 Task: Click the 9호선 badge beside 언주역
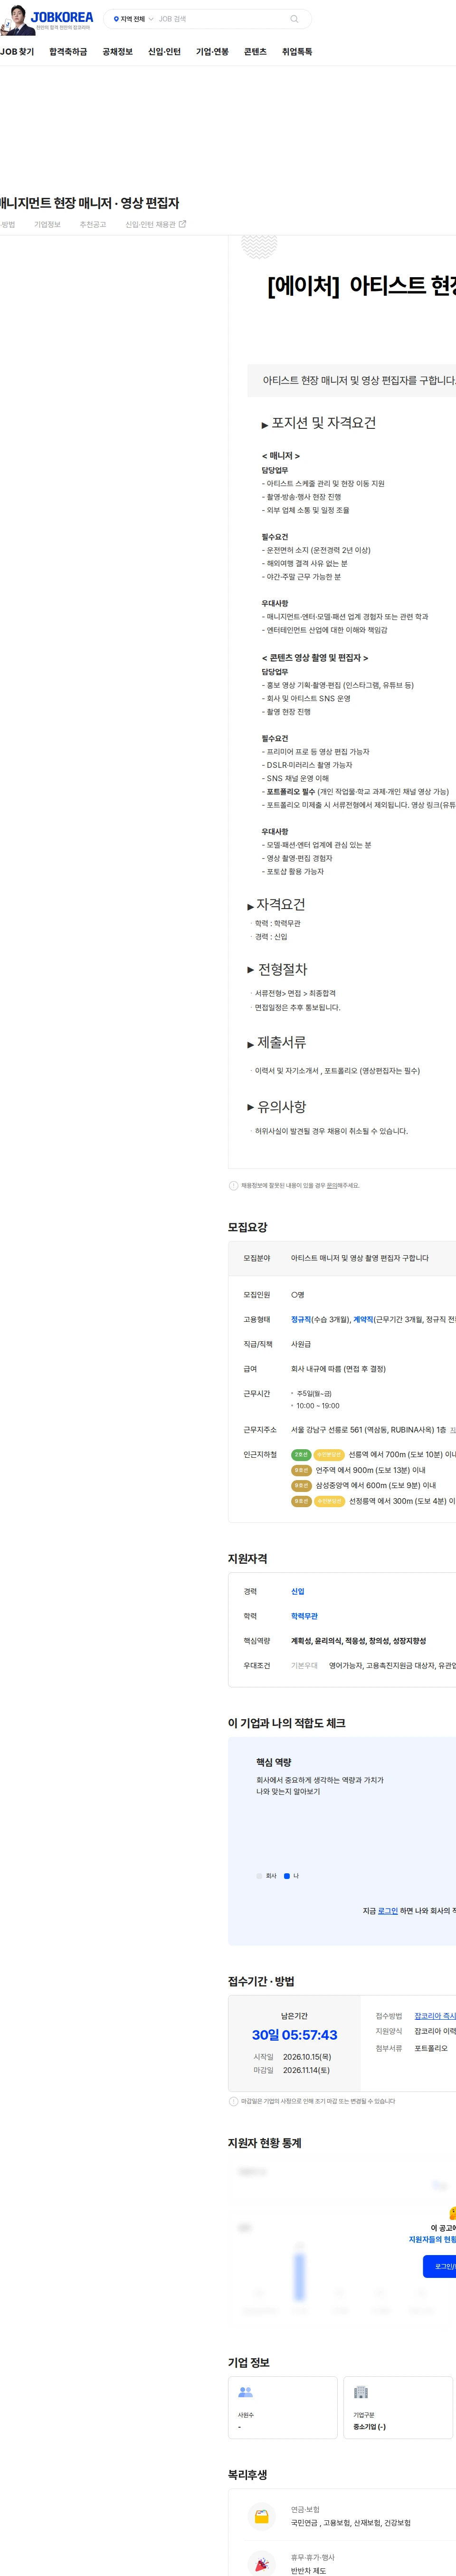[x=301, y=1471]
